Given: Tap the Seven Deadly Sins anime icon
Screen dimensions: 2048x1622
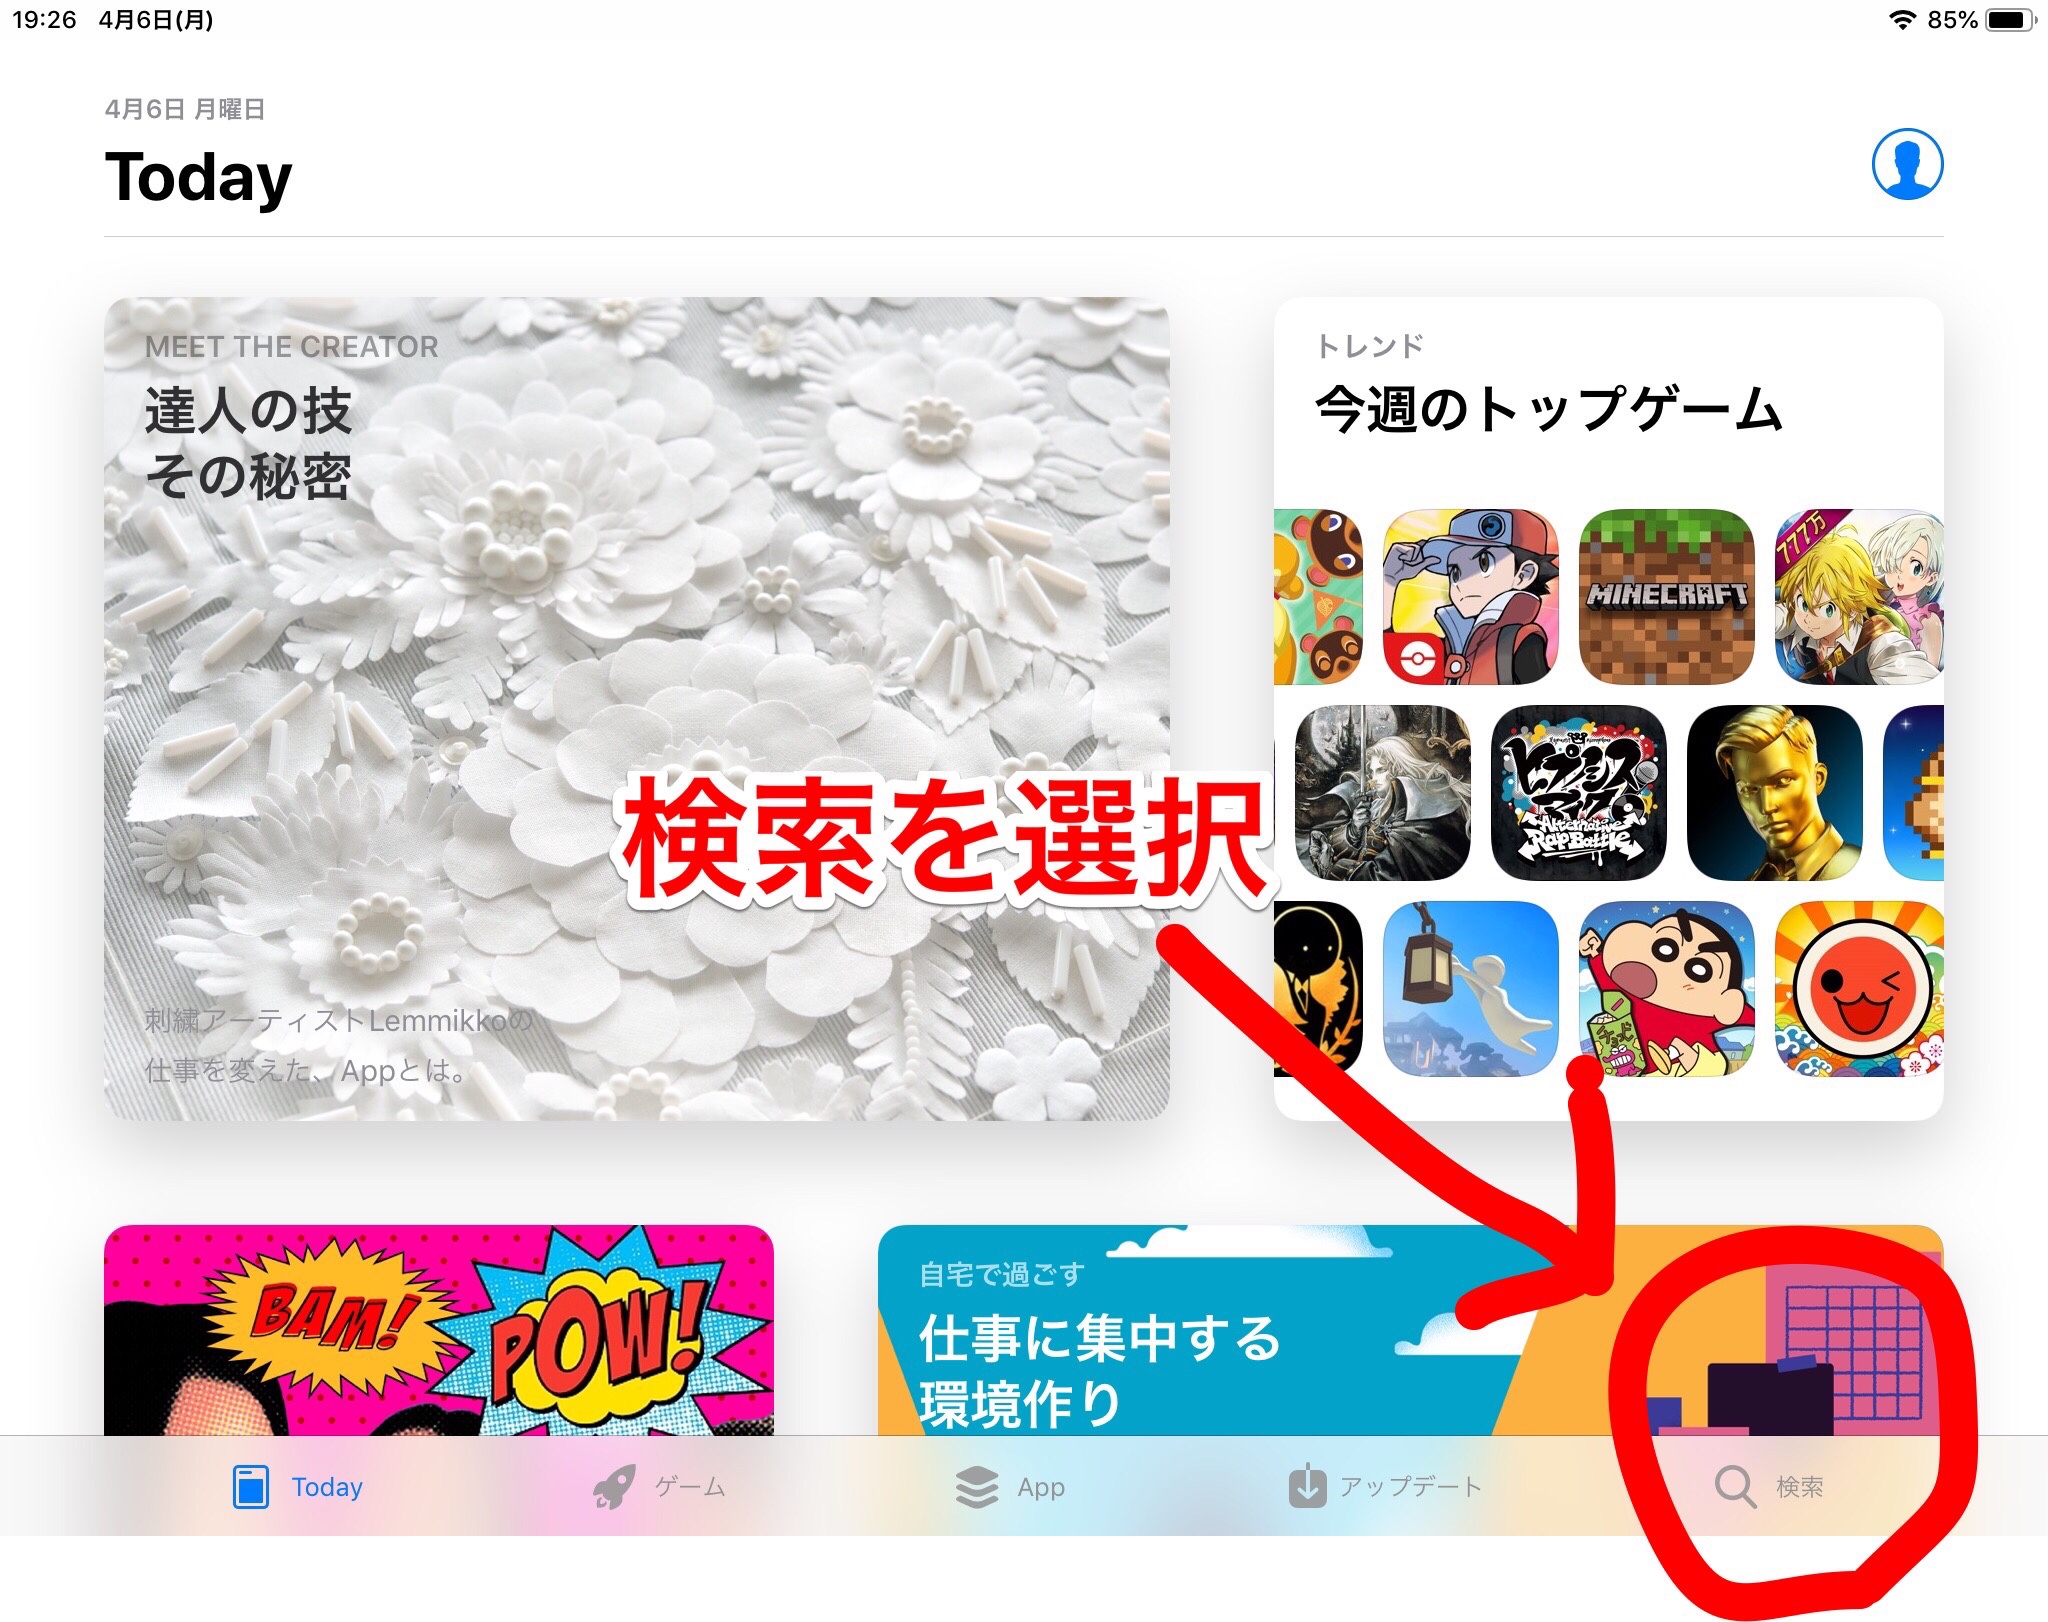Looking at the screenshot, I should (1859, 597).
